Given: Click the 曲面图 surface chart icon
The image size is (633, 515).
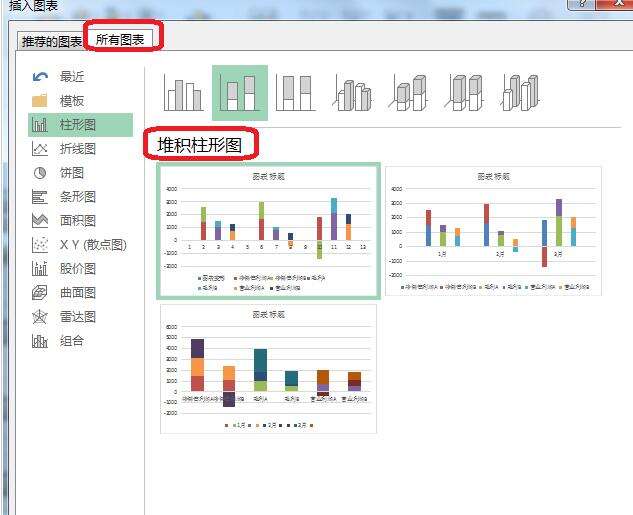Looking at the screenshot, I should point(40,293).
